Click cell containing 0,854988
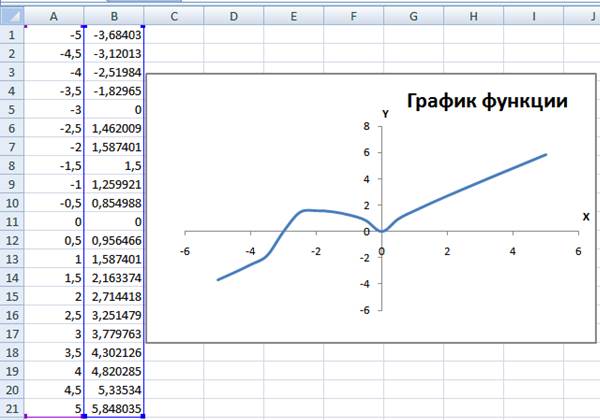The width and height of the screenshot is (600, 420). click(x=114, y=203)
